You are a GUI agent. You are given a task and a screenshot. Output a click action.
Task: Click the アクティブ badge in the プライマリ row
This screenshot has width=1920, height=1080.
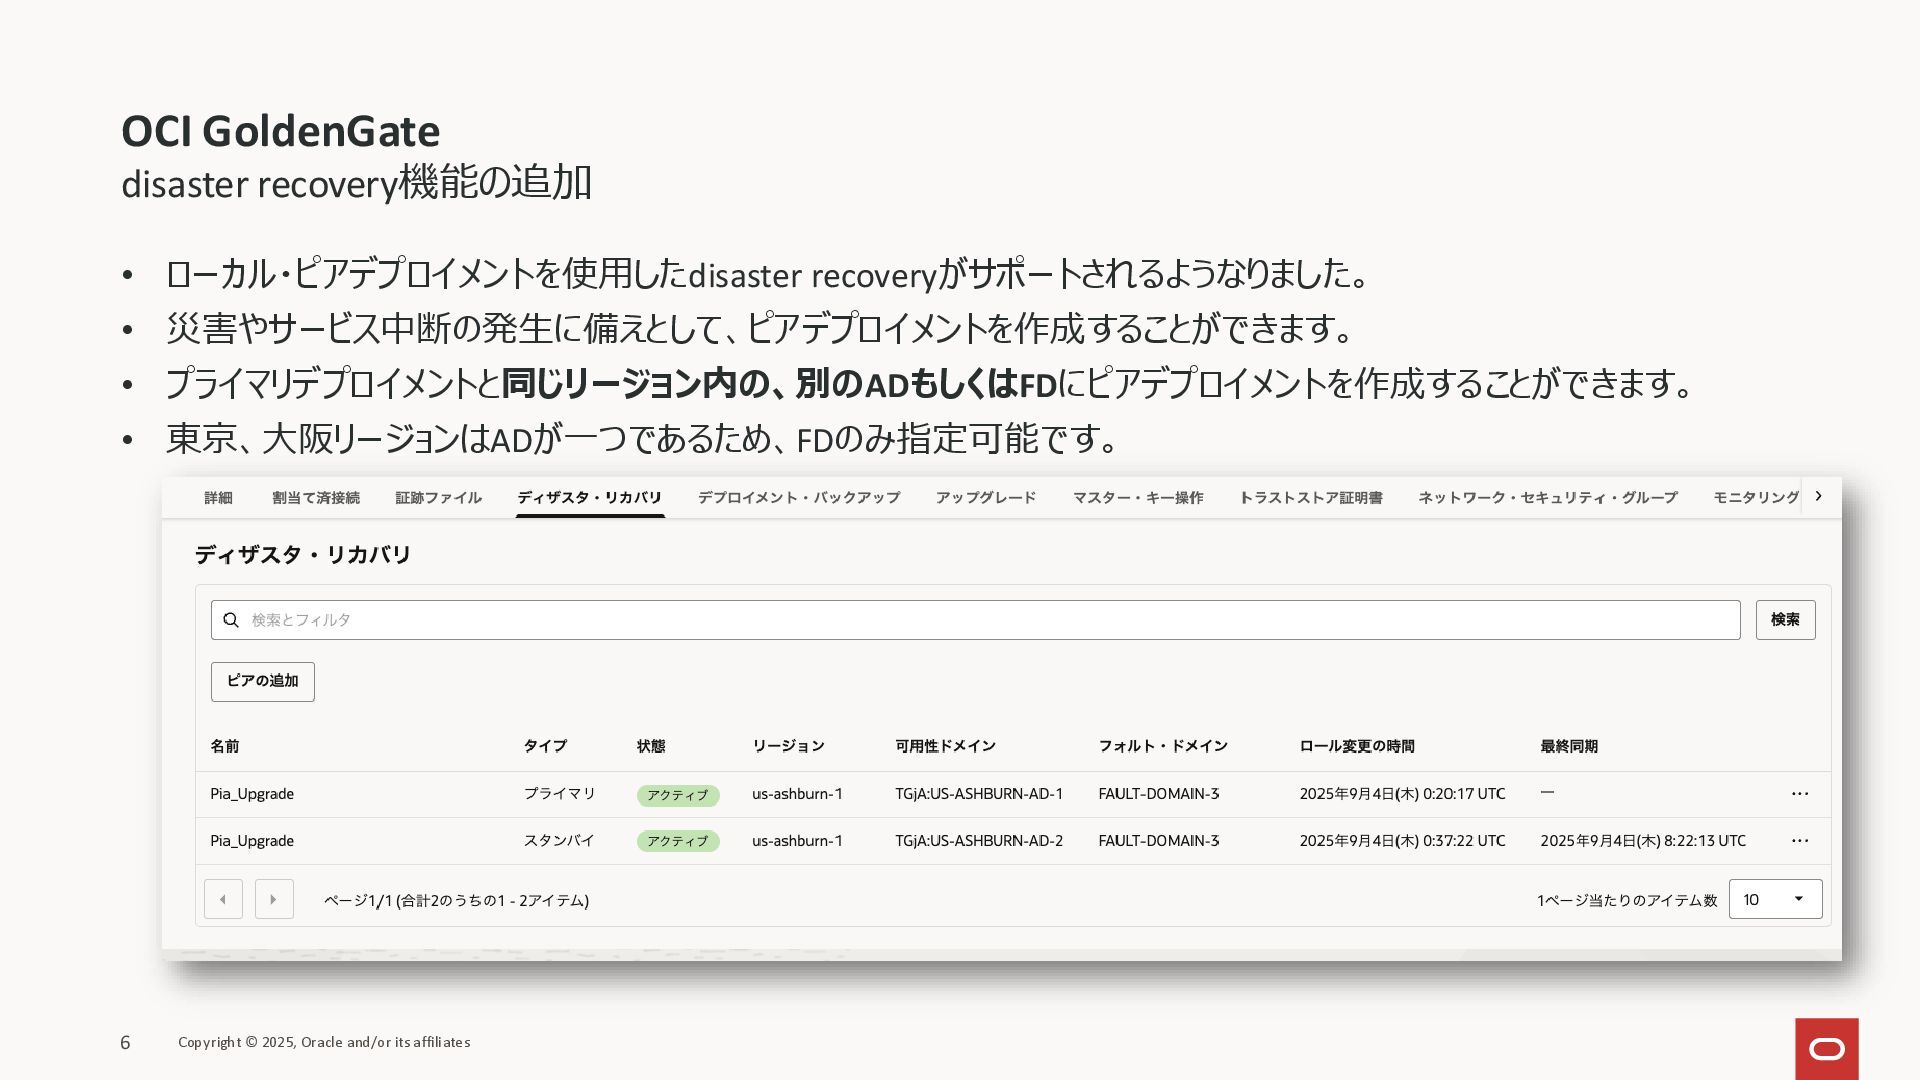(678, 795)
